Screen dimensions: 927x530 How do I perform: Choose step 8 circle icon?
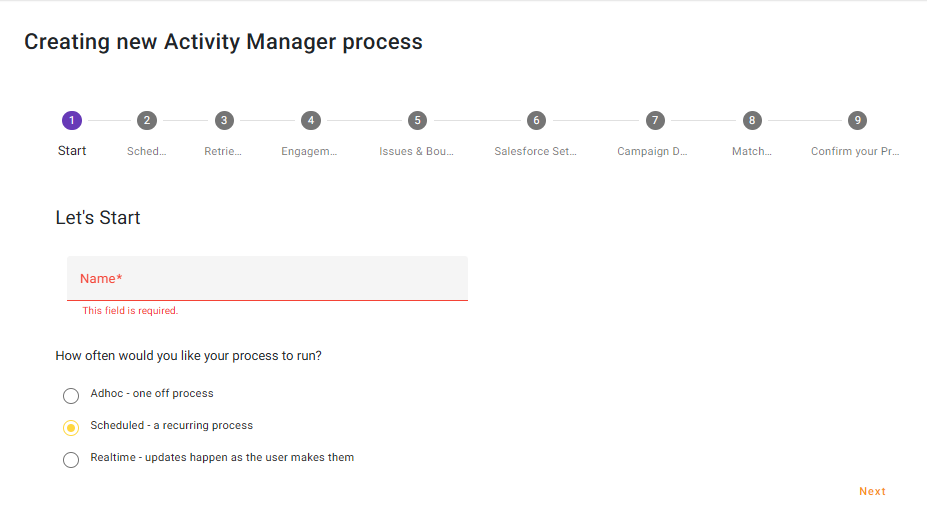point(751,120)
